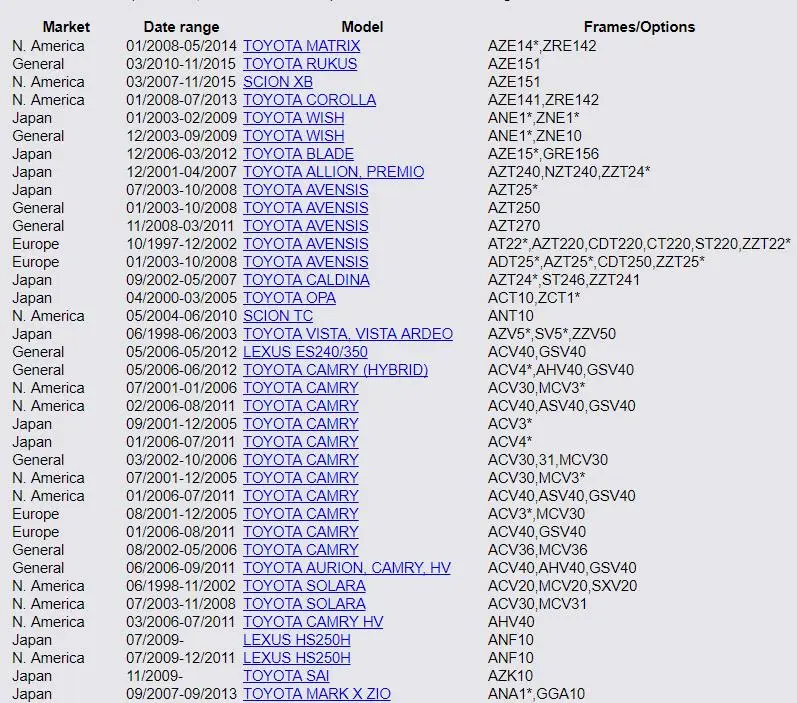
Task: Select frame text ACV4*,AHV40,GSV40
Action: [561, 370]
